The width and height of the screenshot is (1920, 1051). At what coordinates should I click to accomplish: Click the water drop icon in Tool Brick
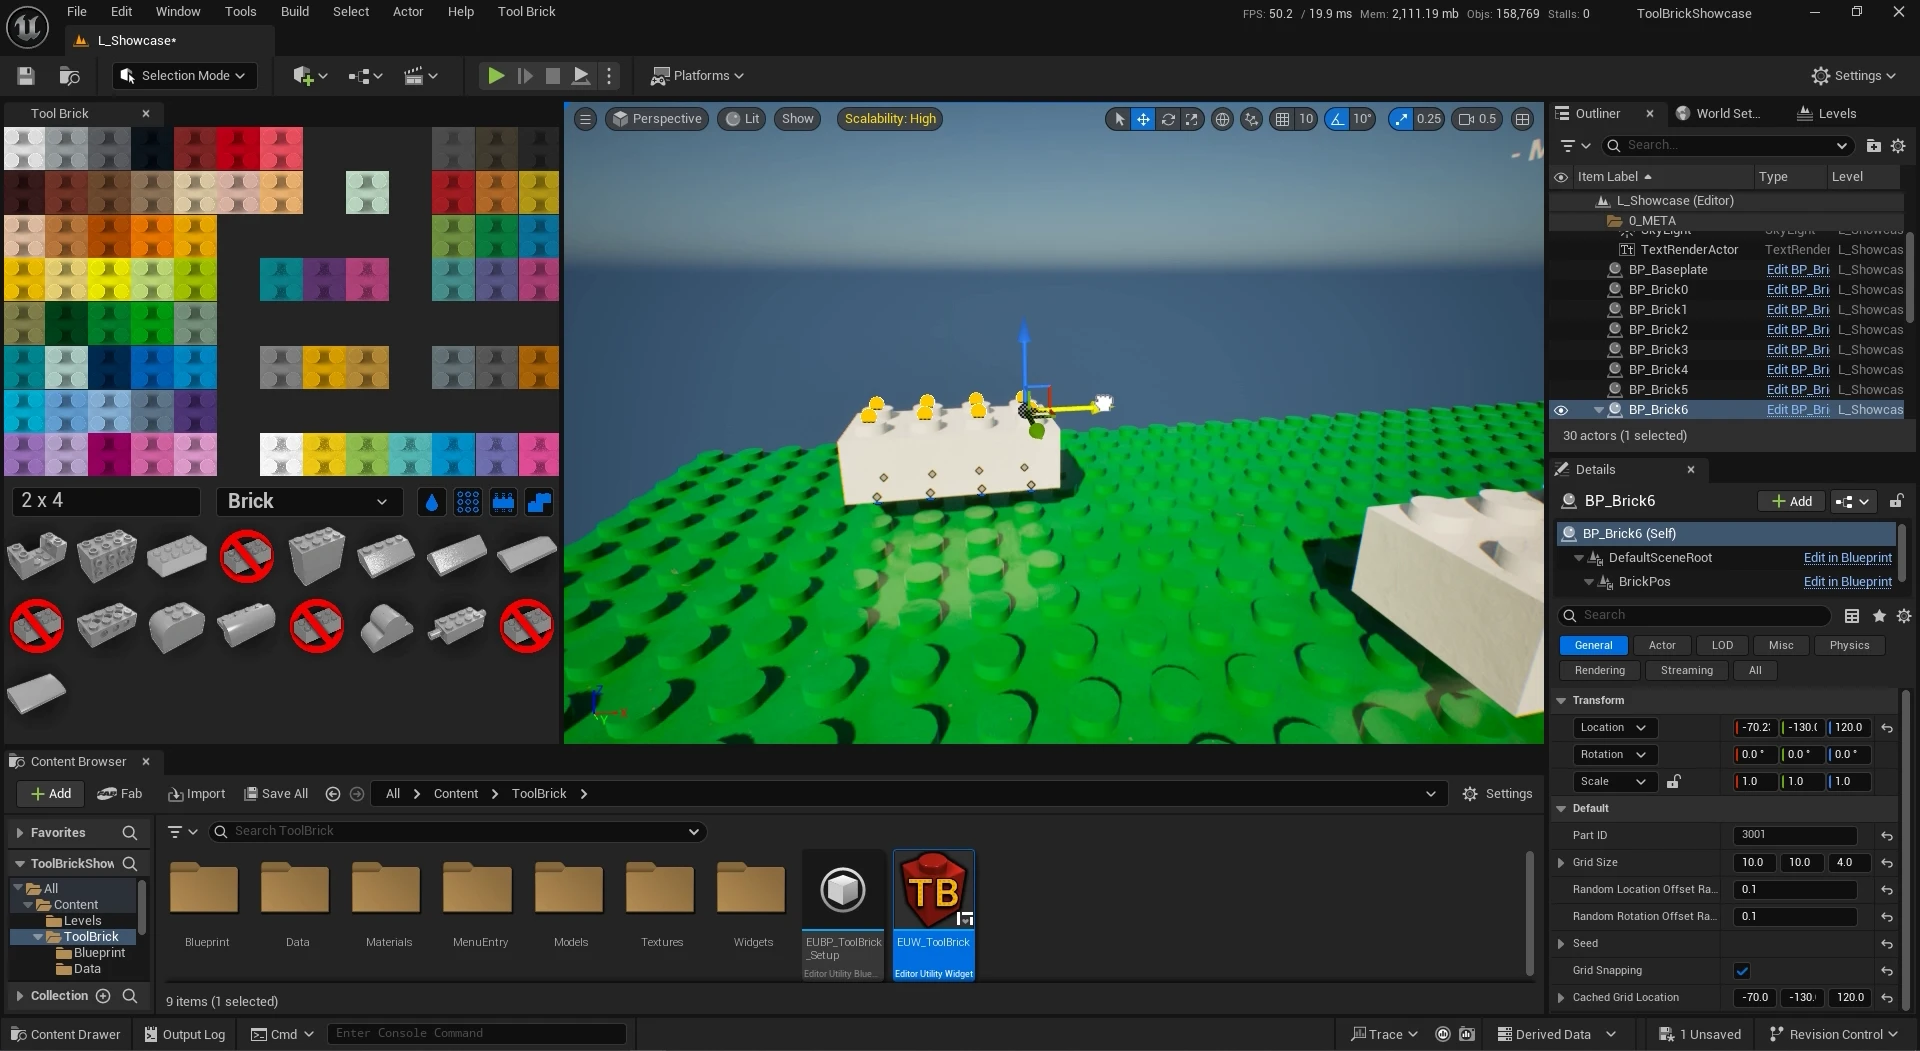point(431,502)
